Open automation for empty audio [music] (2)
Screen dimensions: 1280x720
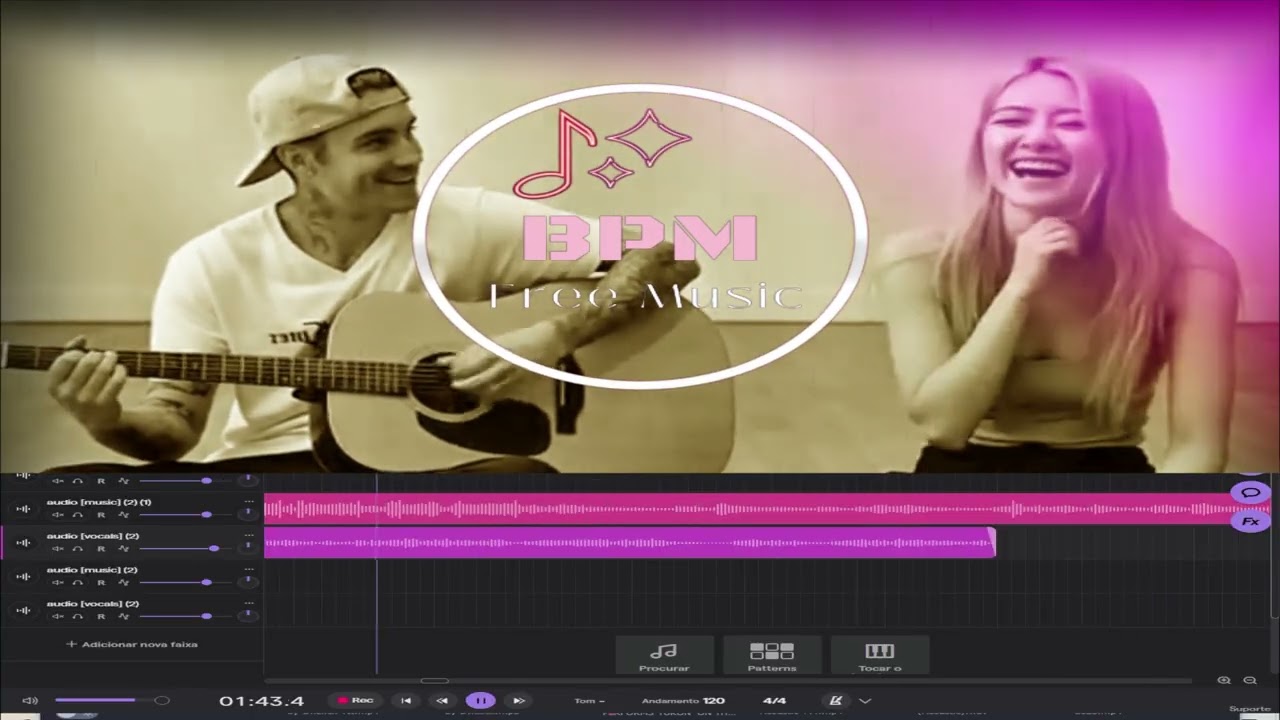[123, 583]
